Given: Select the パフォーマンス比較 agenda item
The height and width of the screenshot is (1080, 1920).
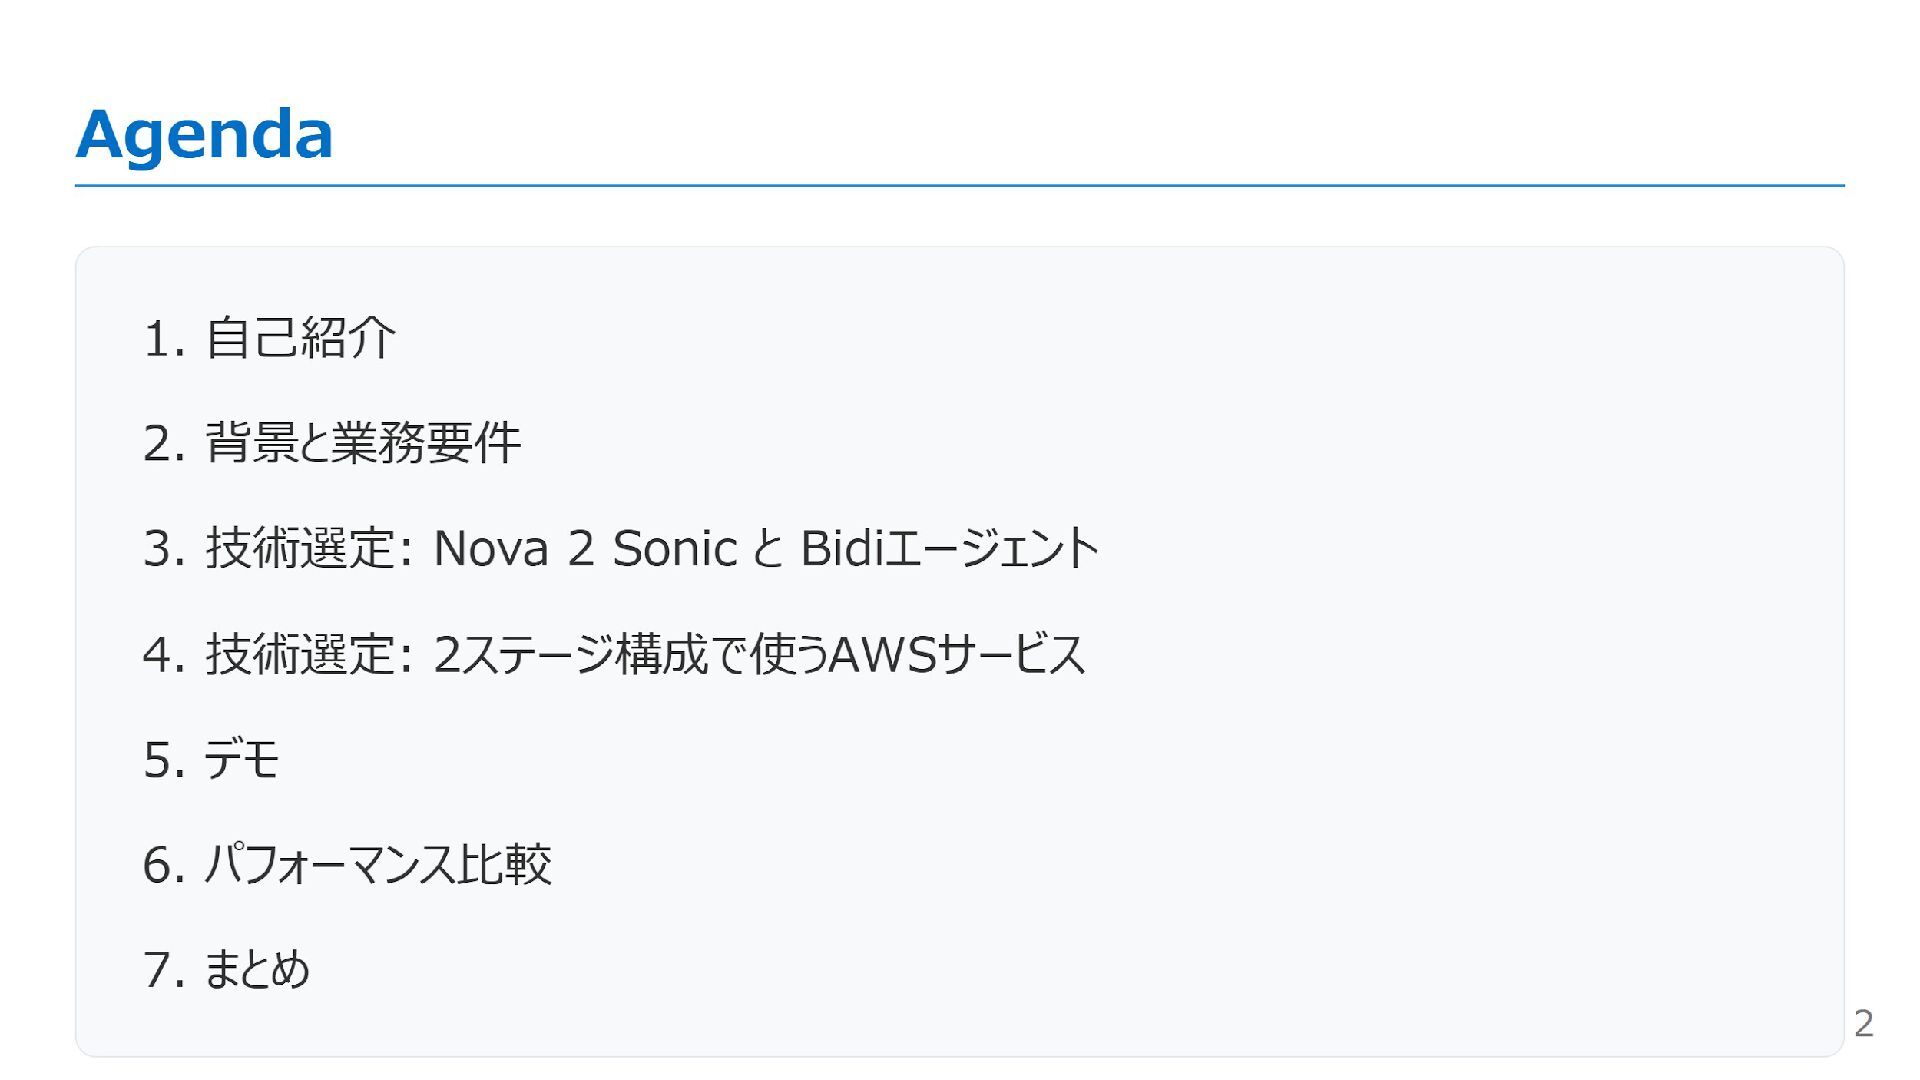Looking at the screenshot, I should (378, 865).
